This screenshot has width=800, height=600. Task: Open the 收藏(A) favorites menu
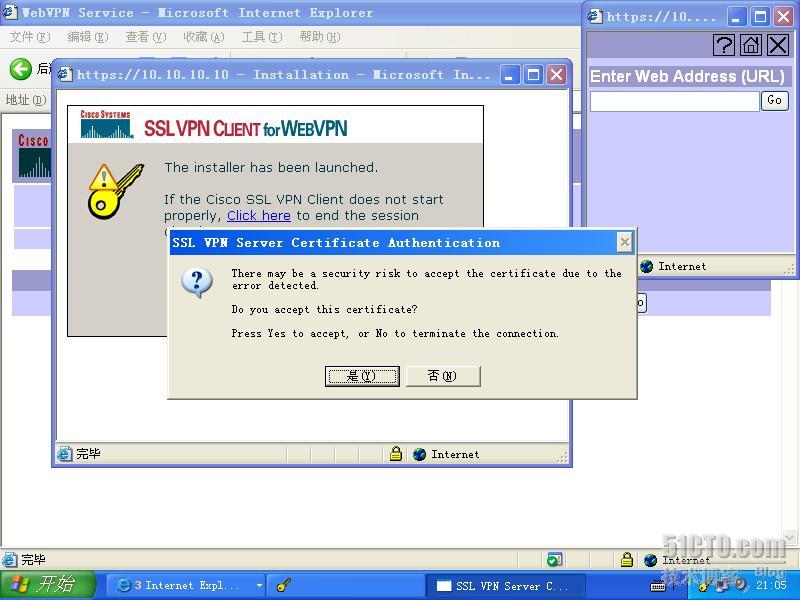coord(204,37)
